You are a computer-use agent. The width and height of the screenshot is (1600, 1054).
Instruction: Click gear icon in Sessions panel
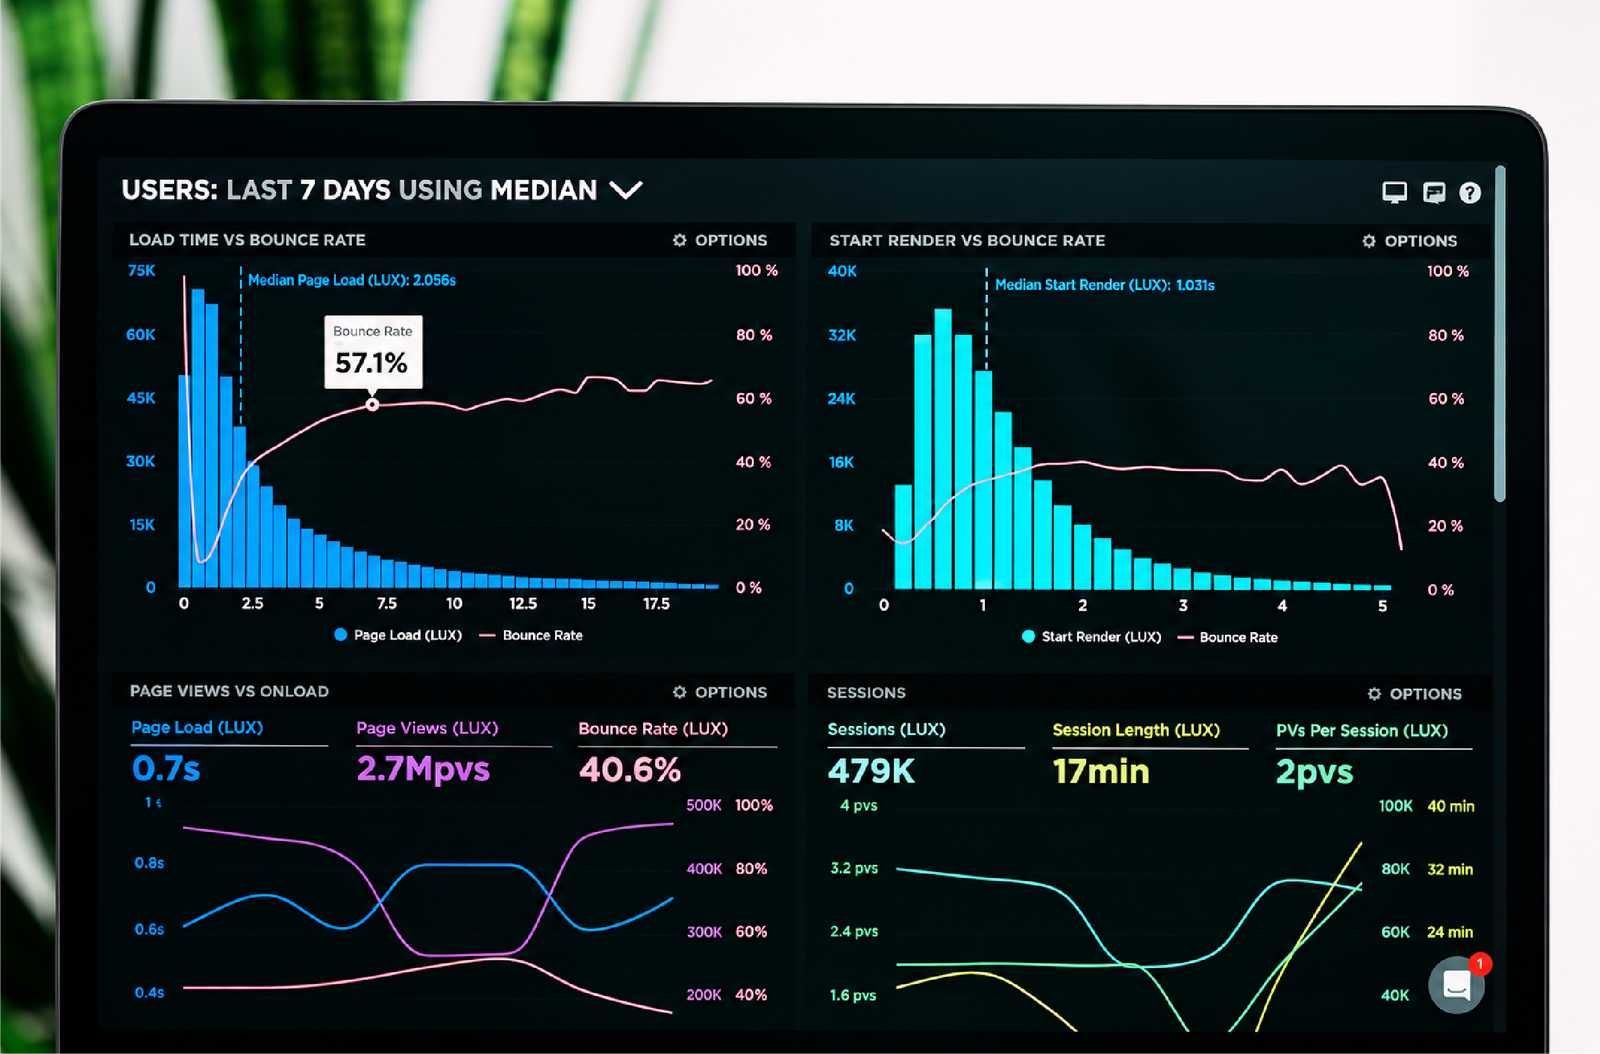tap(1375, 694)
